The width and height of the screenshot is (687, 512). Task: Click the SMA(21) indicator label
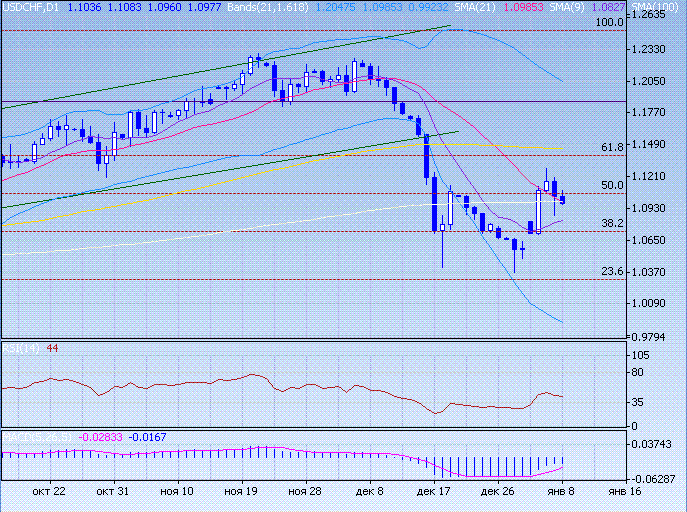tap(499, 7)
